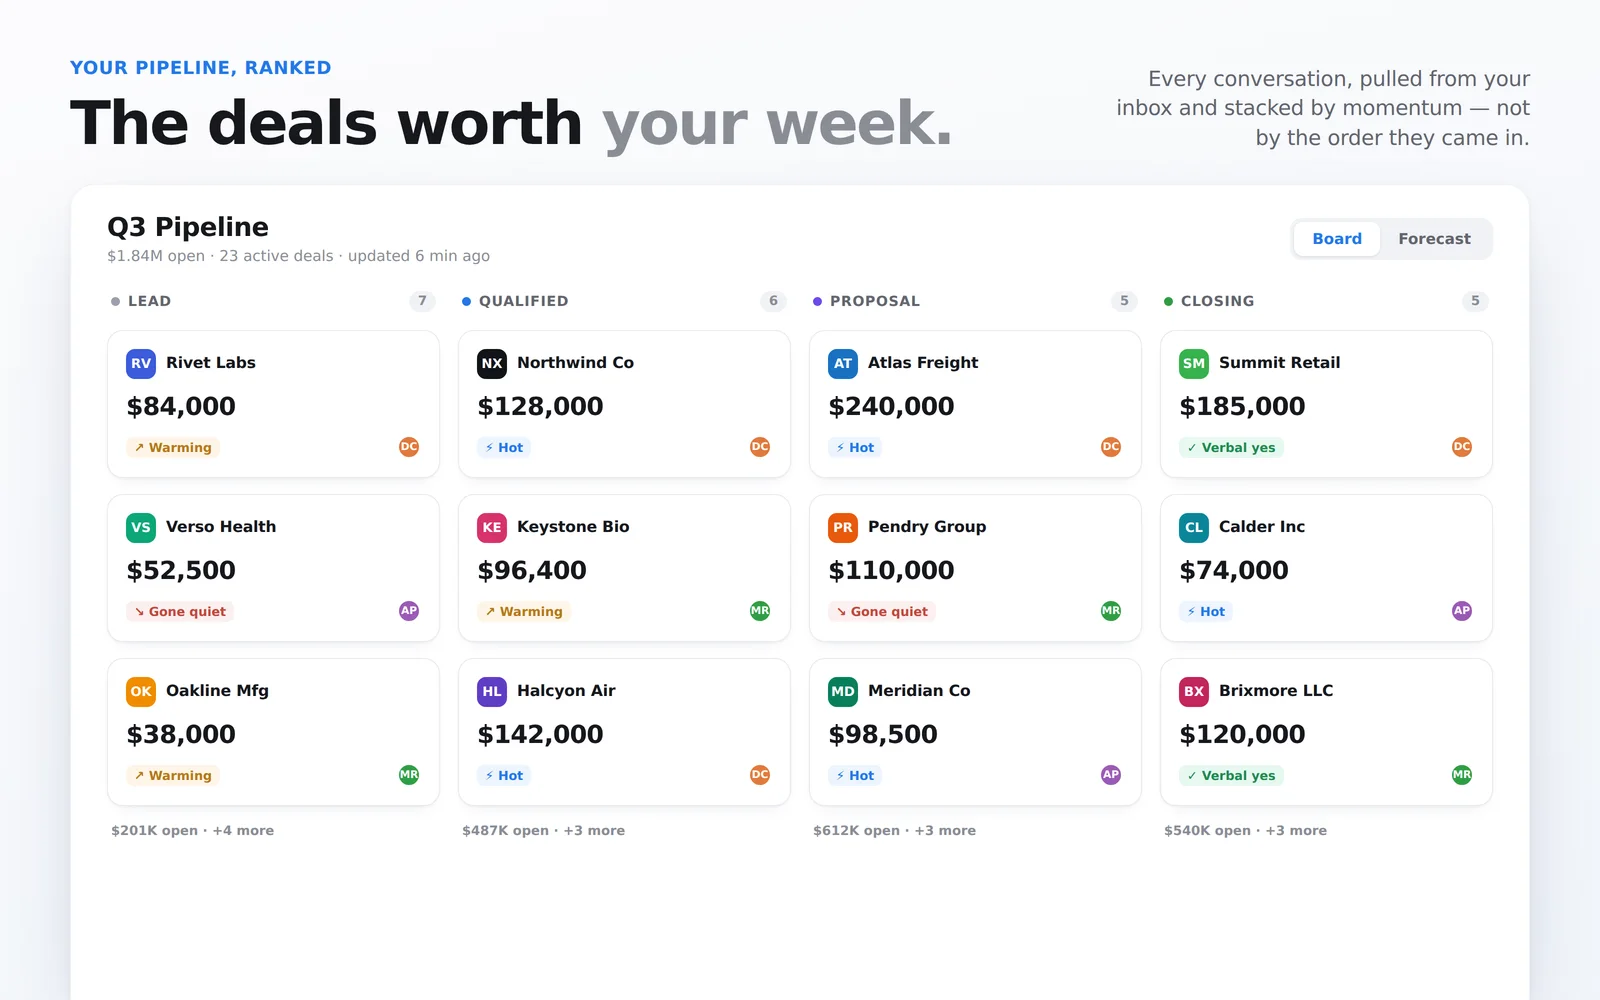Viewport: 1600px width, 1000px height.
Task: Click the DC owner avatar on Halcyon Air
Action: pyautogui.click(x=760, y=775)
